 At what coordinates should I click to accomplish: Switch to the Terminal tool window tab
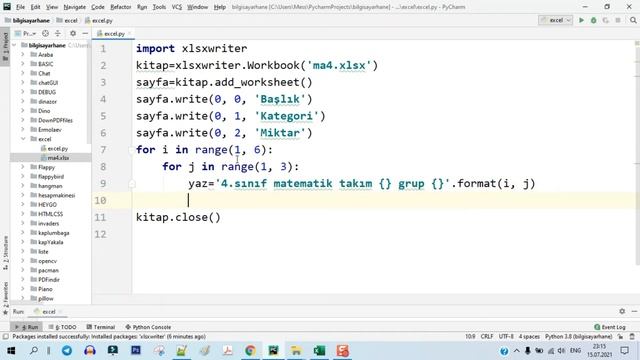[x=100, y=327]
